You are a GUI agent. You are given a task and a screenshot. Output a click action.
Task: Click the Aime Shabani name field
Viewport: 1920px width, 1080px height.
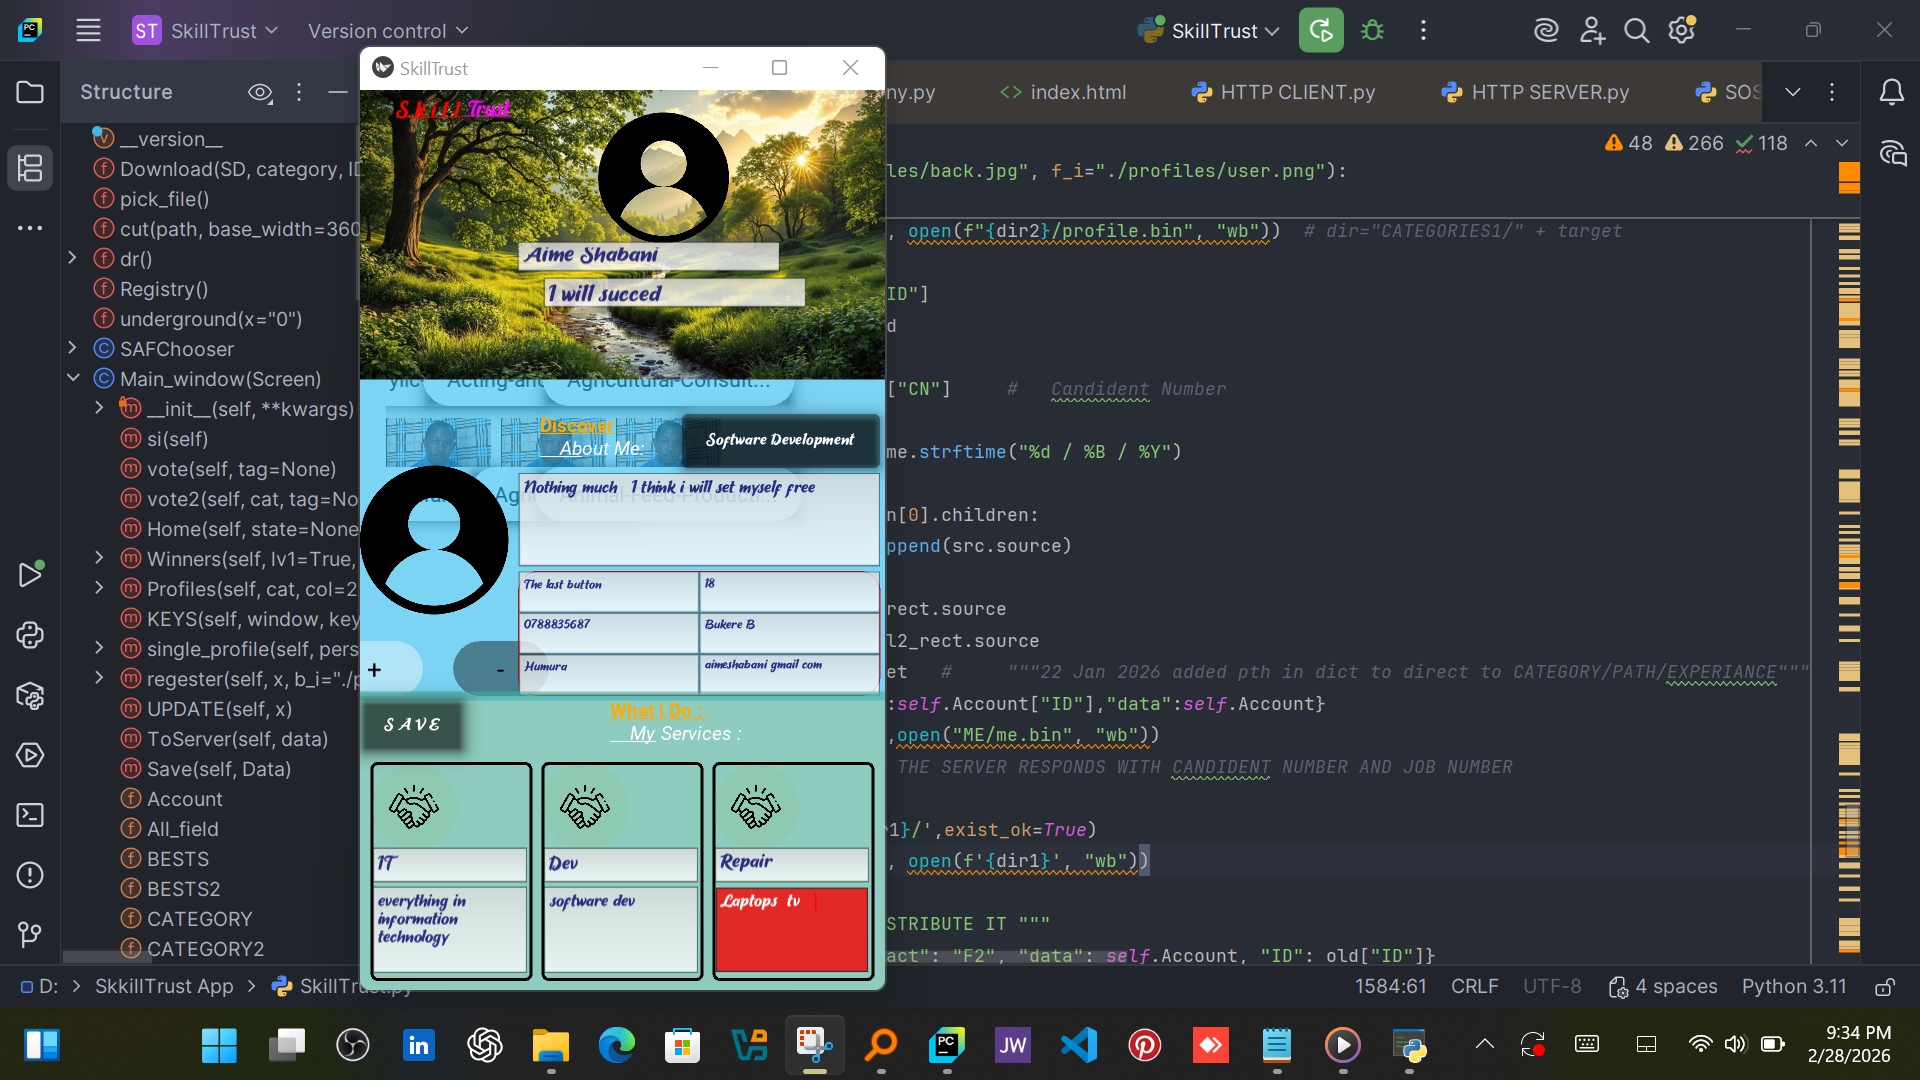[x=649, y=256]
